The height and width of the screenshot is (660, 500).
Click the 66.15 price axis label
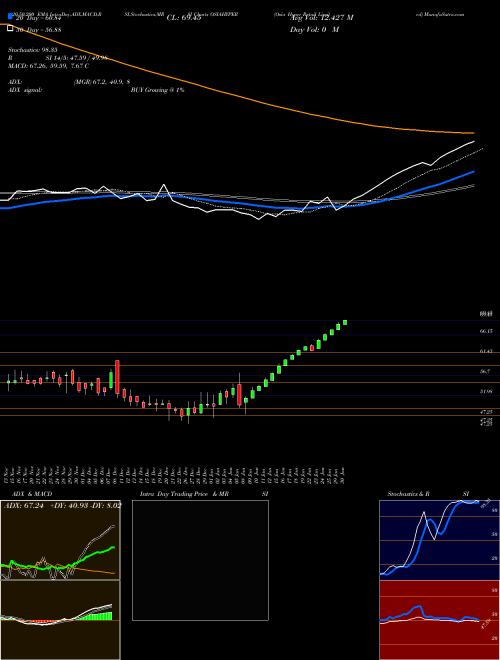point(486,332)
